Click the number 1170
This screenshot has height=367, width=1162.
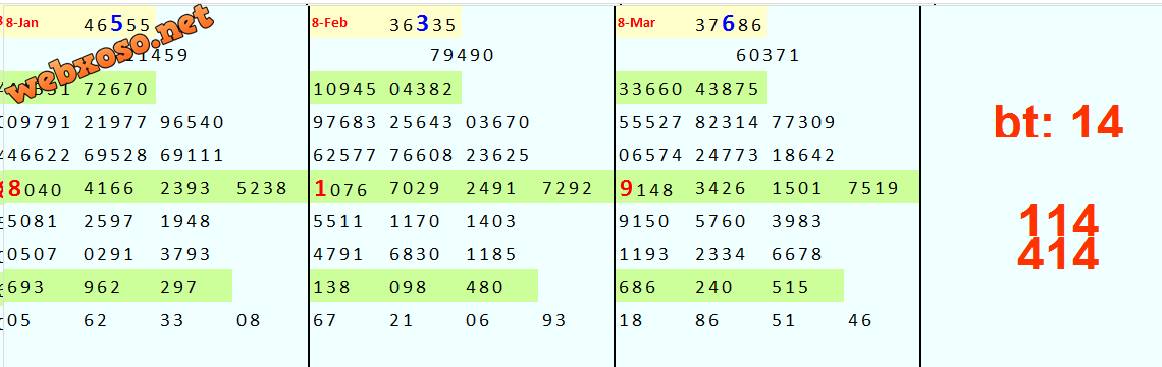coord(414,221)
